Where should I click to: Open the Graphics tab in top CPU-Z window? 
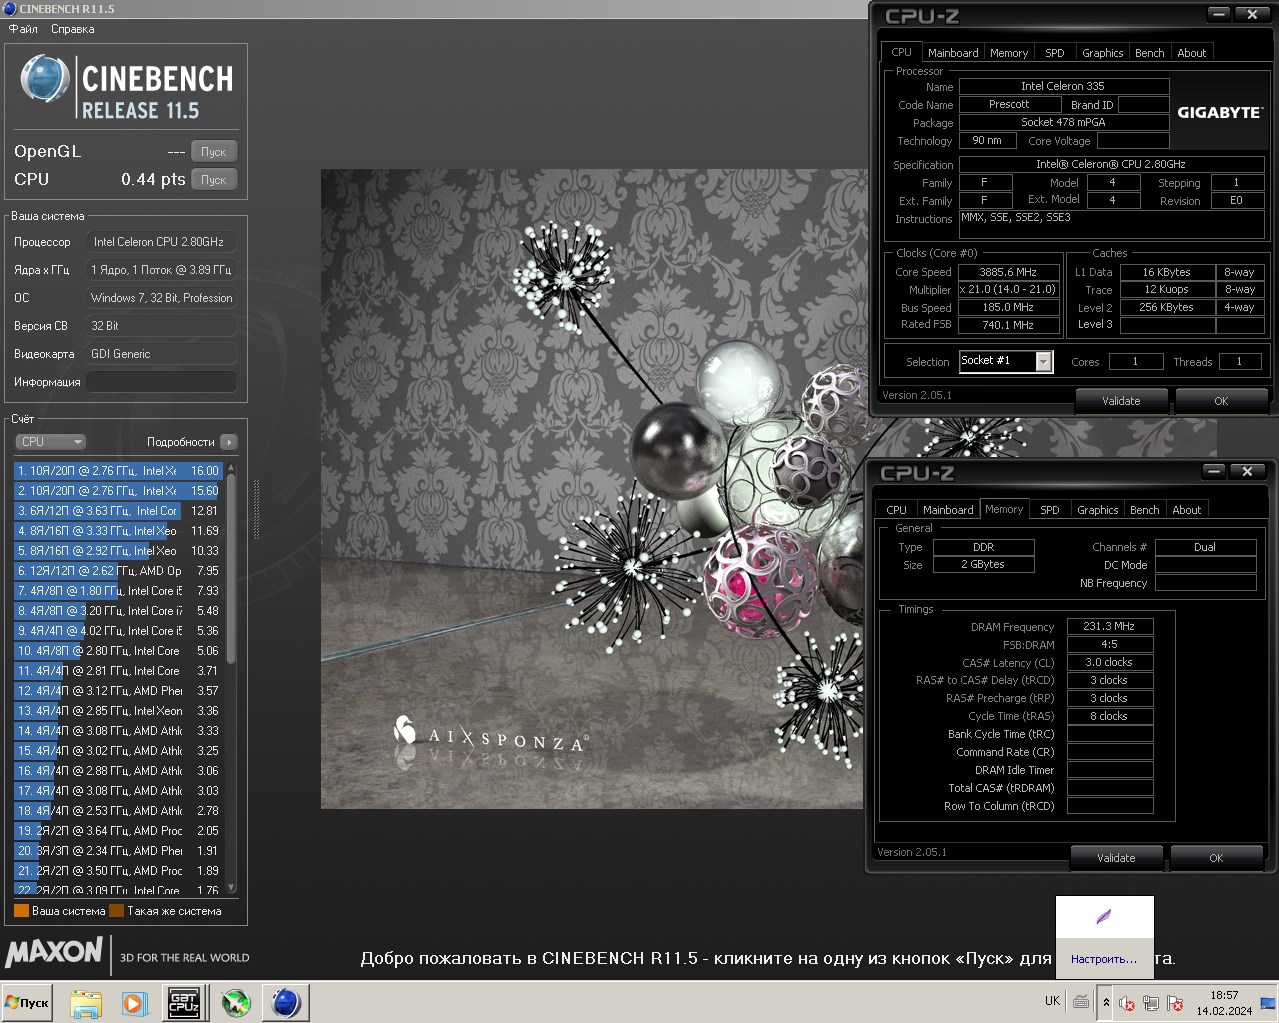(x=1103, y=53)
